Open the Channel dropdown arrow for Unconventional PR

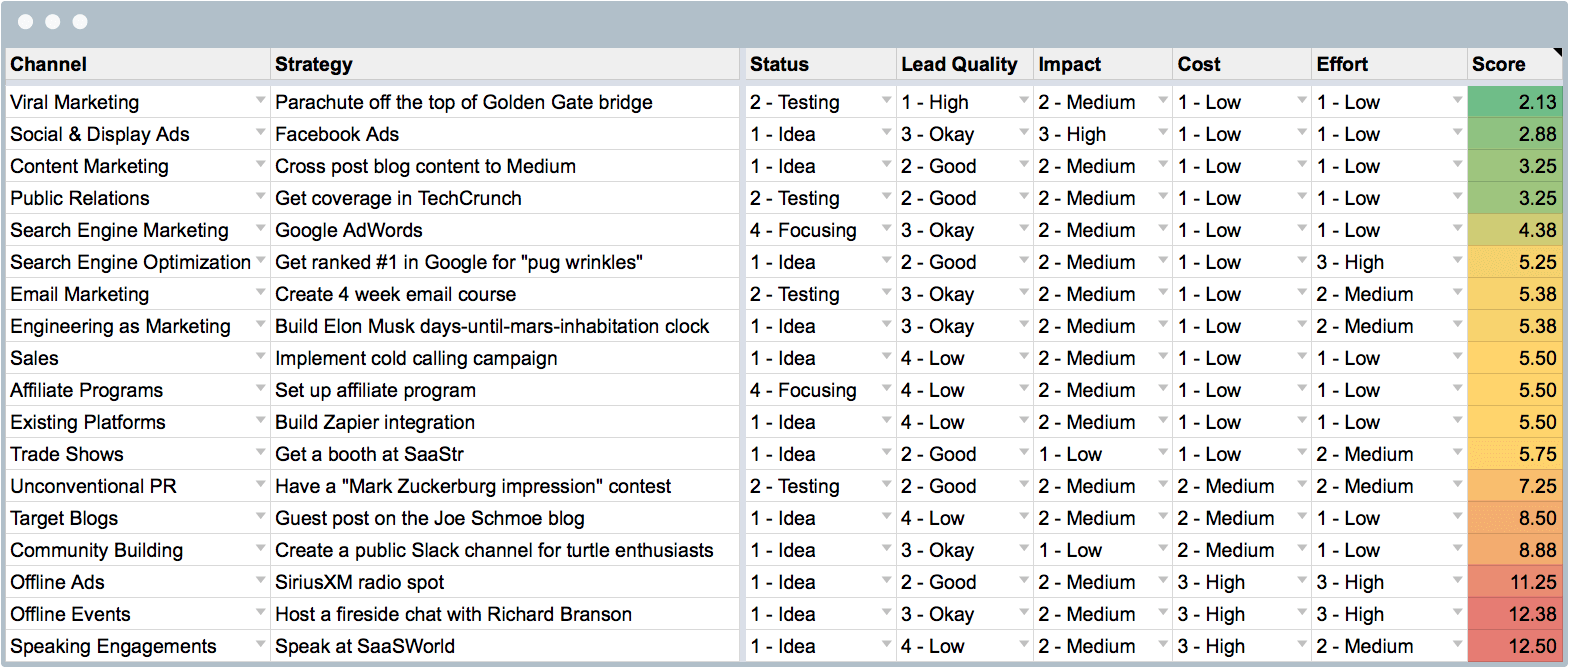click(260, 484)
